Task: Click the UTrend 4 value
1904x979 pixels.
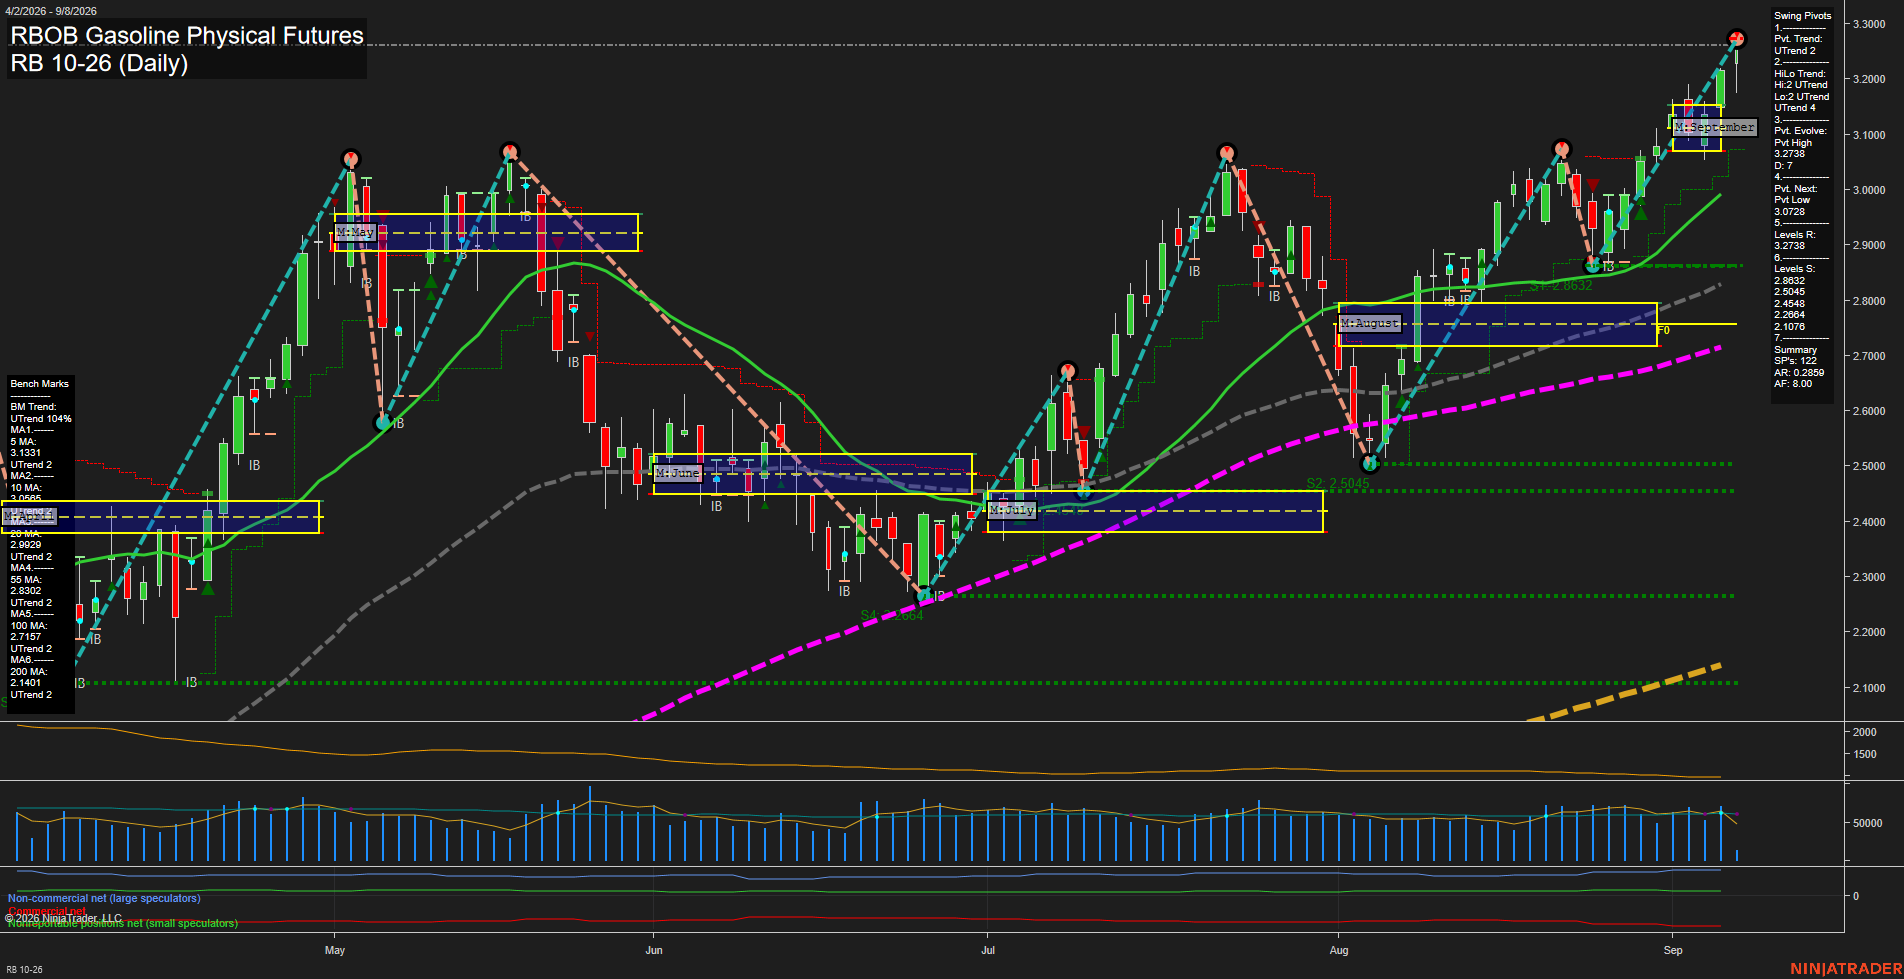Action: tap(1795, 108)
